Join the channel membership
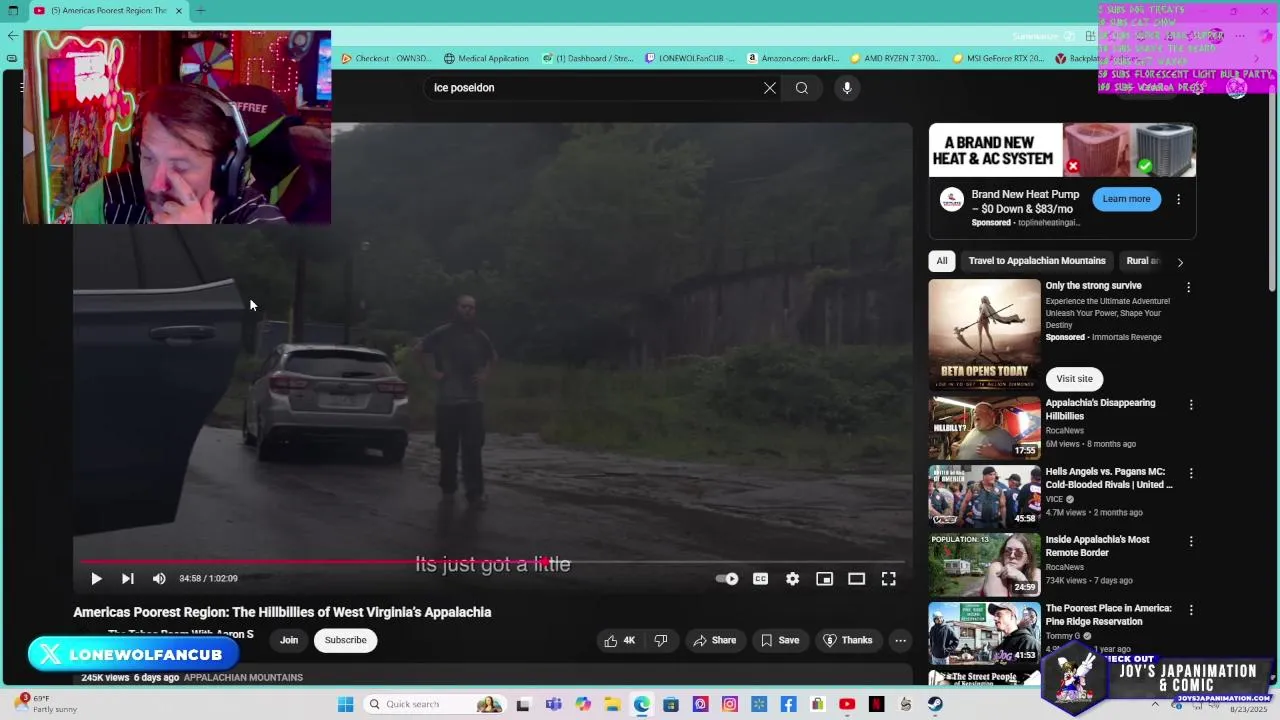Image resolution: width=1280 pixels, height=720 pixels. pos(289,640)
